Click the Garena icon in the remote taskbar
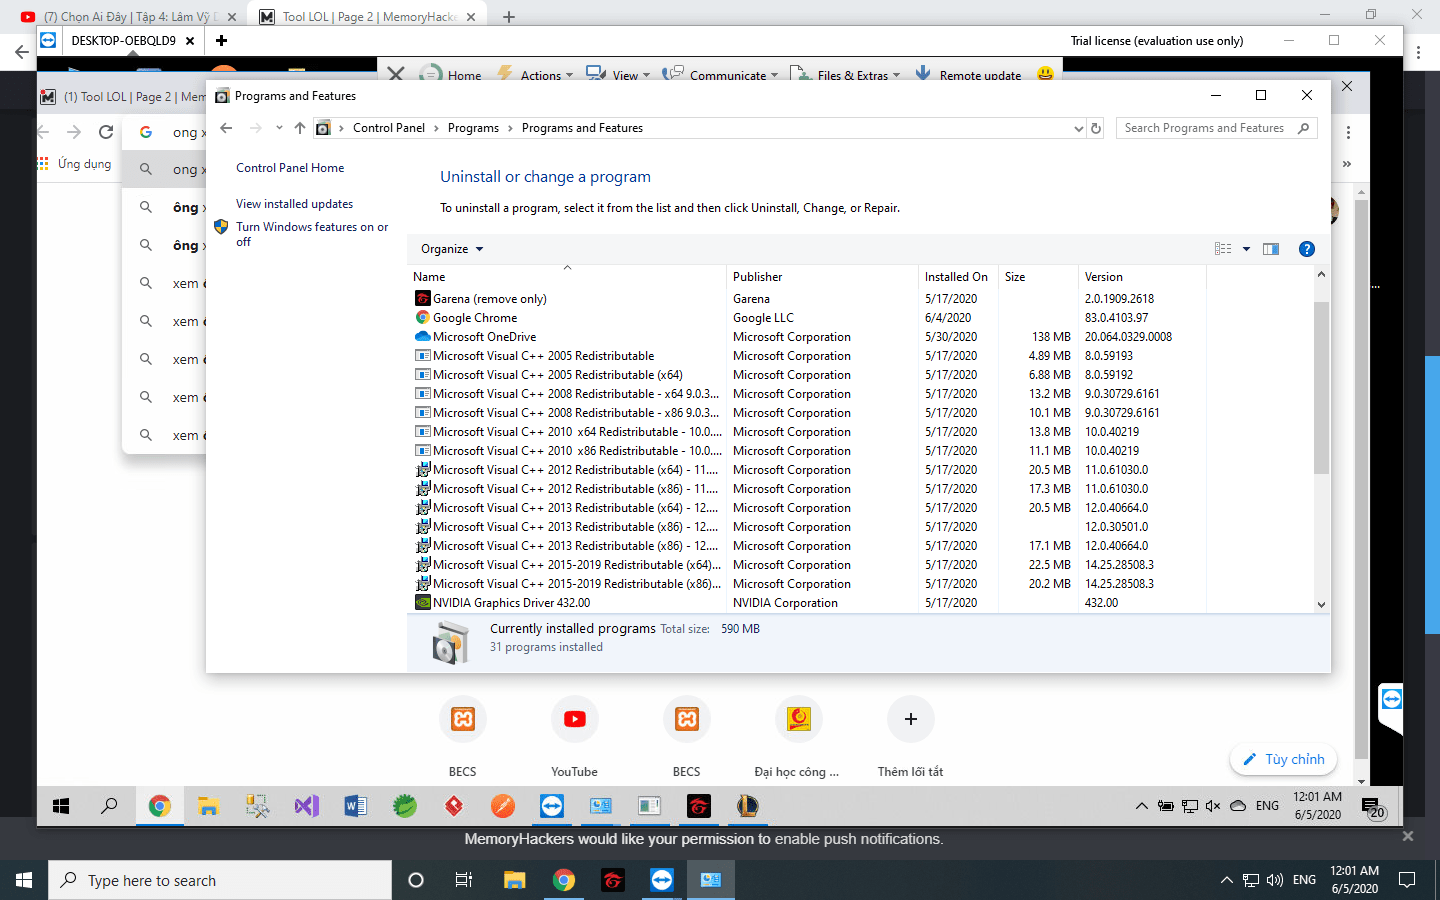Image resolution: width=1440 pixels, height=900 pixels. click(x=698, y=806)
